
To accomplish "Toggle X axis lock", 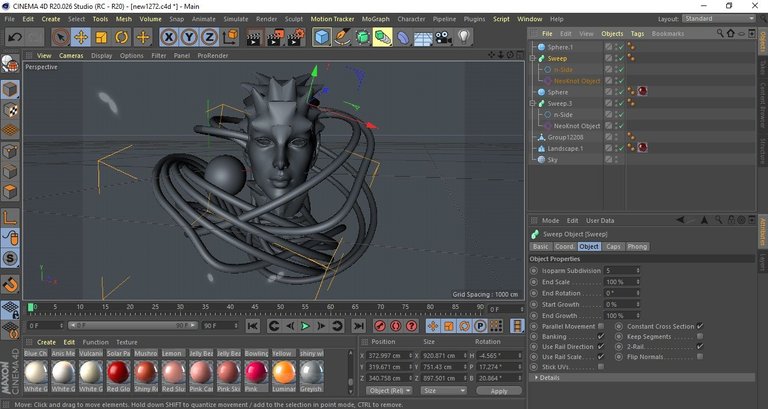I will 169,37.
